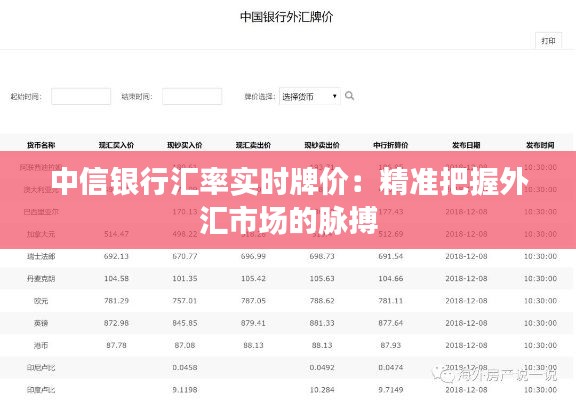Screen dimensions: 576x400
Task: Click the 中行折算价 column header
Action: tap(390, 145)
